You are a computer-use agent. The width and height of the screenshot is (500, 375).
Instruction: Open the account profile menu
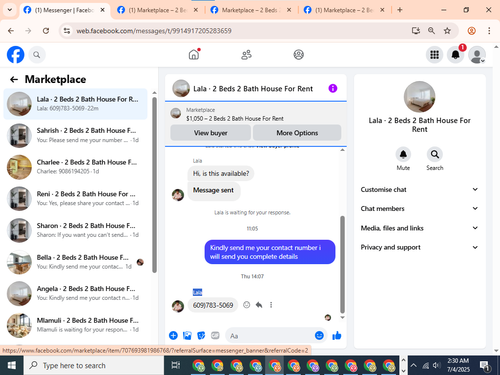coord(477,55)
